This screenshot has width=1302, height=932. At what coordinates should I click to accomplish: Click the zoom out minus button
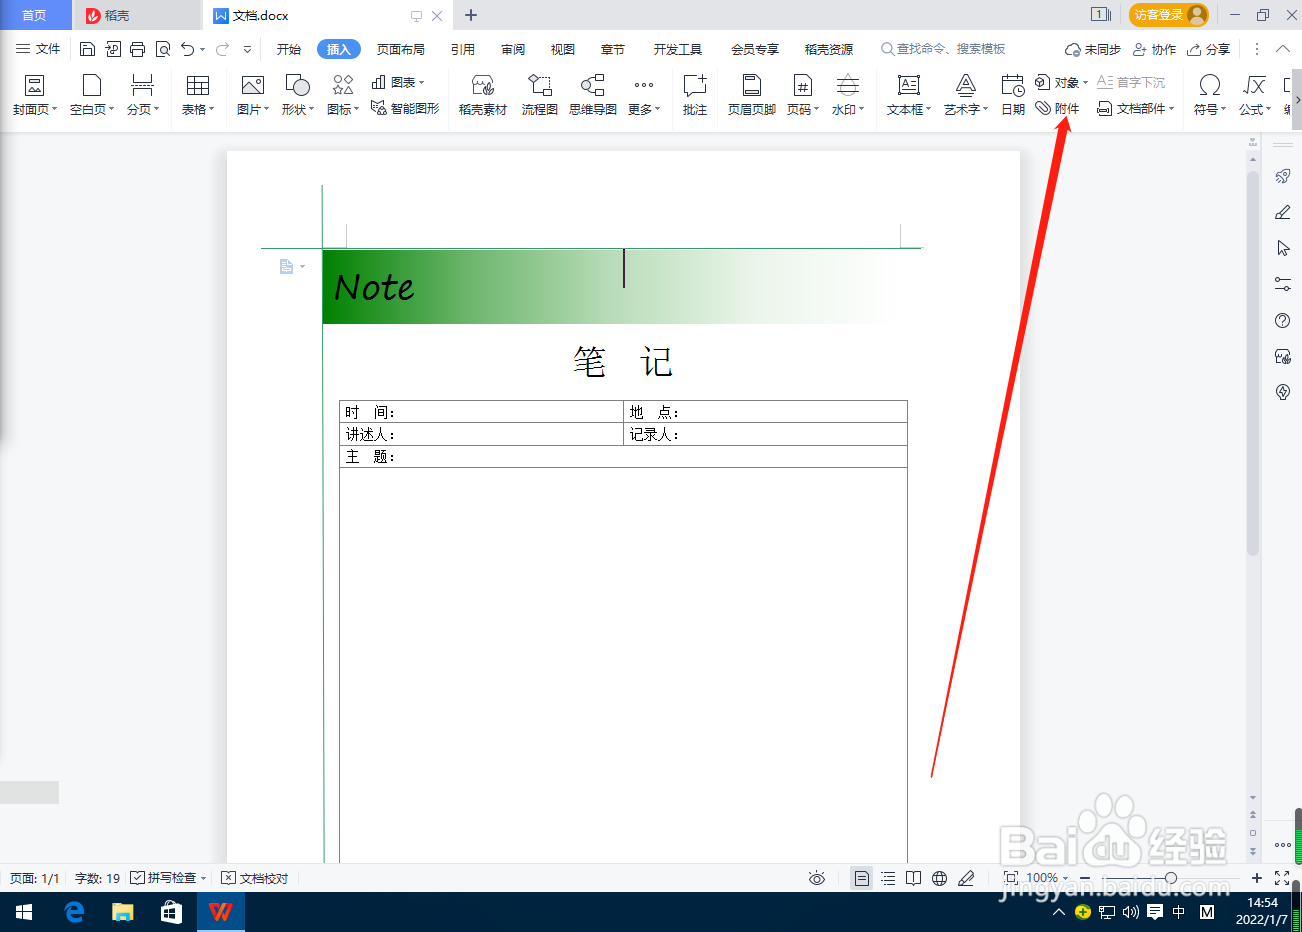1085,878
